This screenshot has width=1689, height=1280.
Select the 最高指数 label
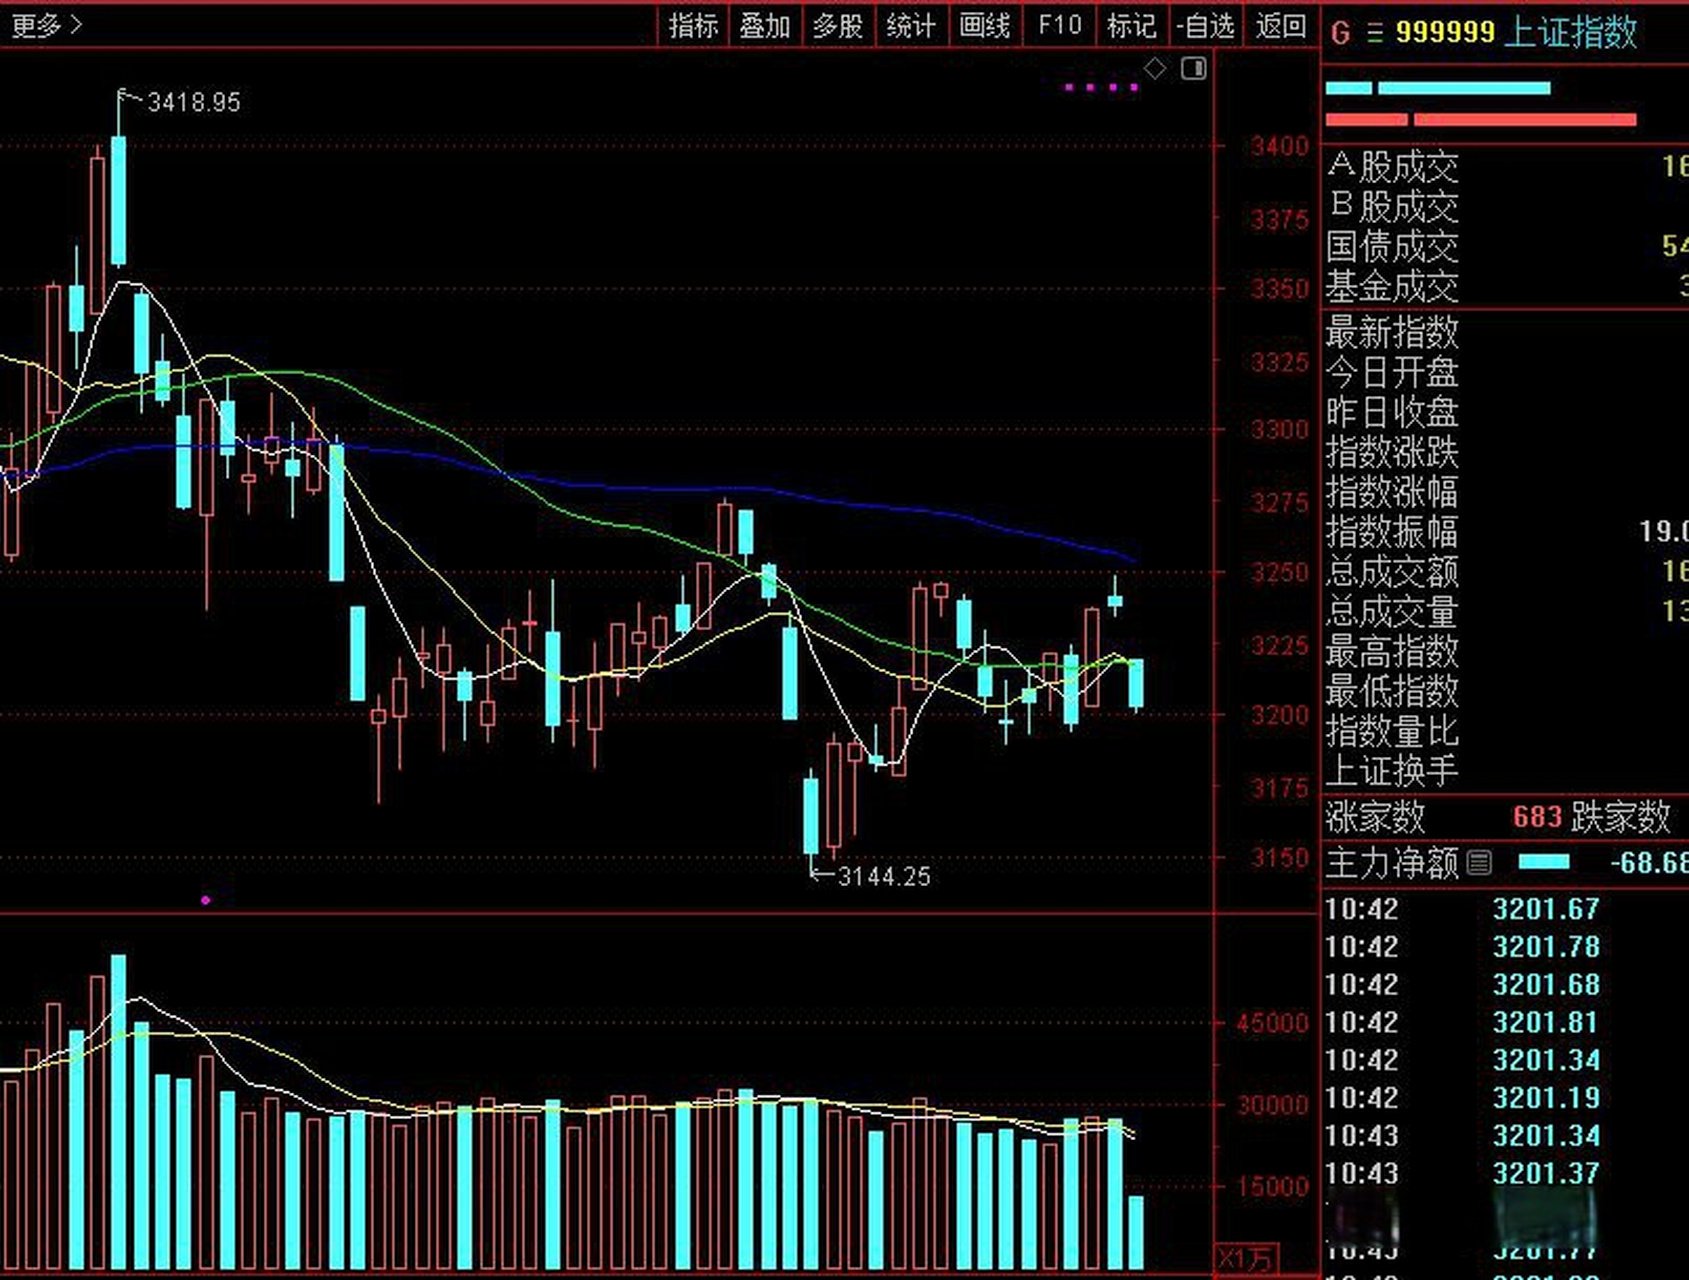[1392, 652]
